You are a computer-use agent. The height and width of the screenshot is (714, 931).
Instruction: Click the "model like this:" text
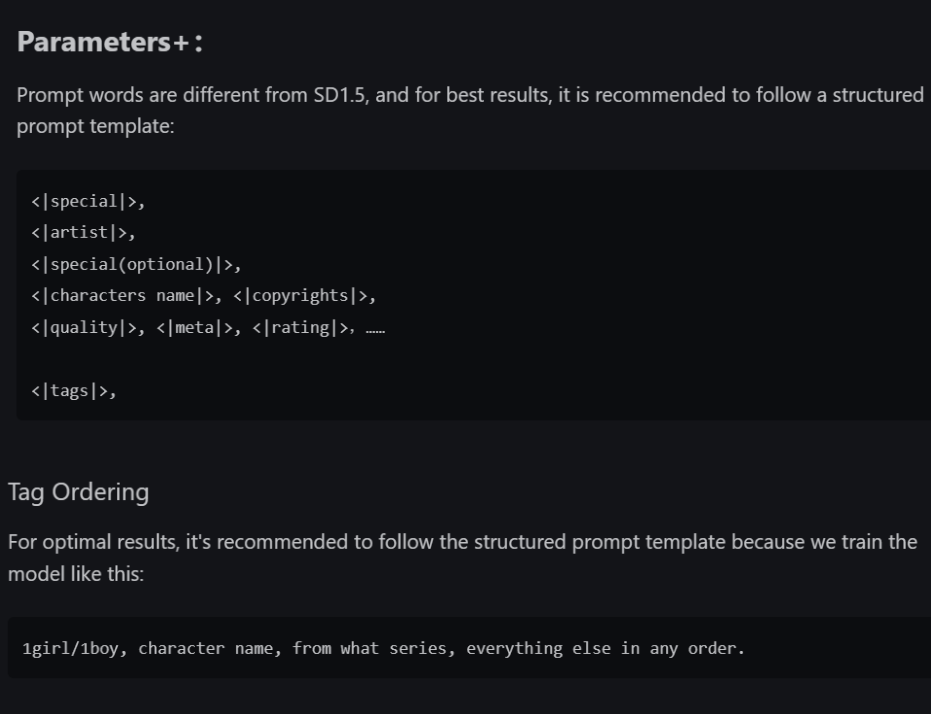76,574
